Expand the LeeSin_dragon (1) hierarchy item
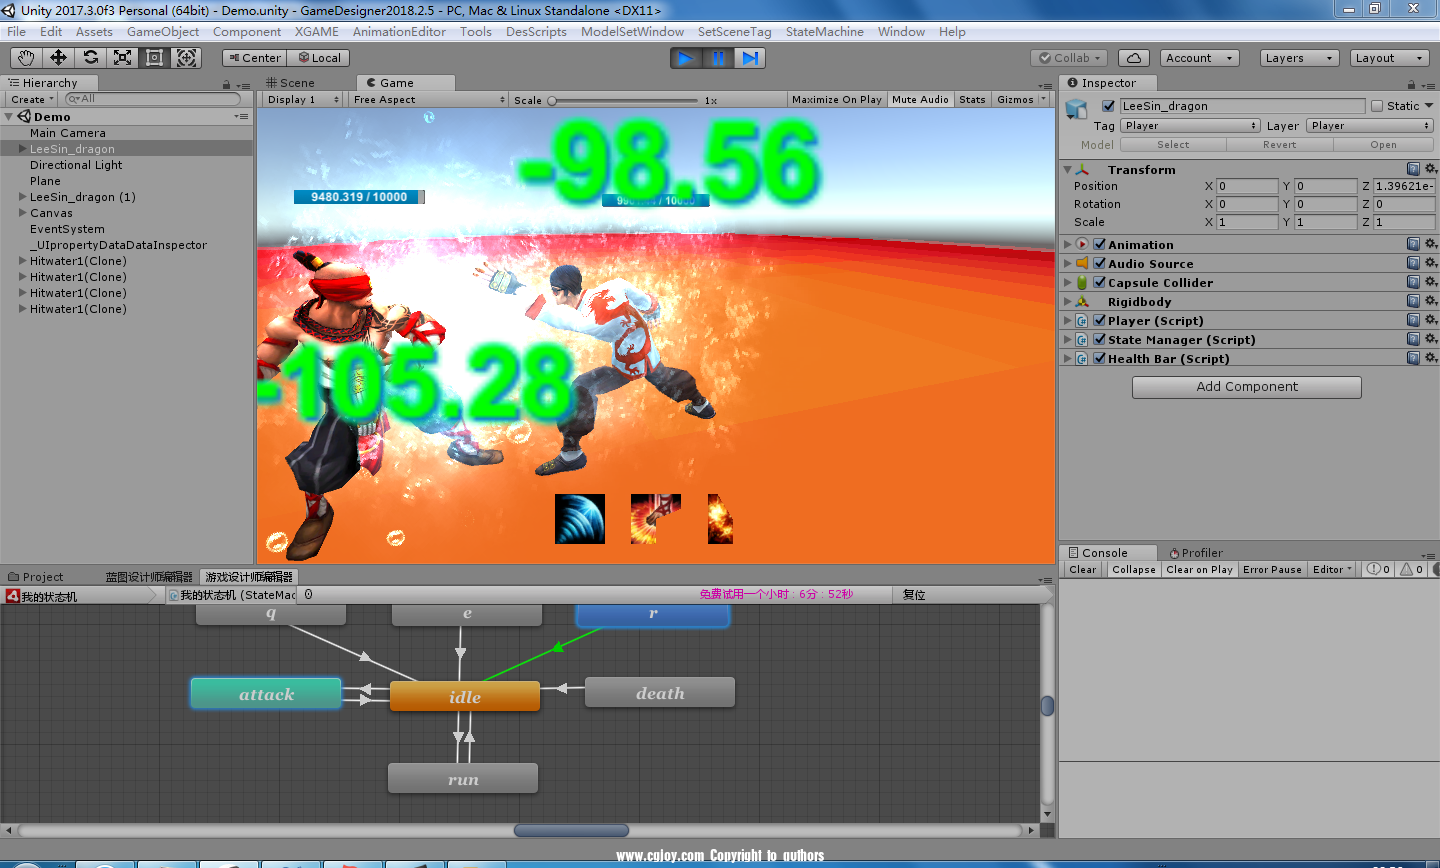1440x868 pixels. pyautogui.click(x=23, y=197)
